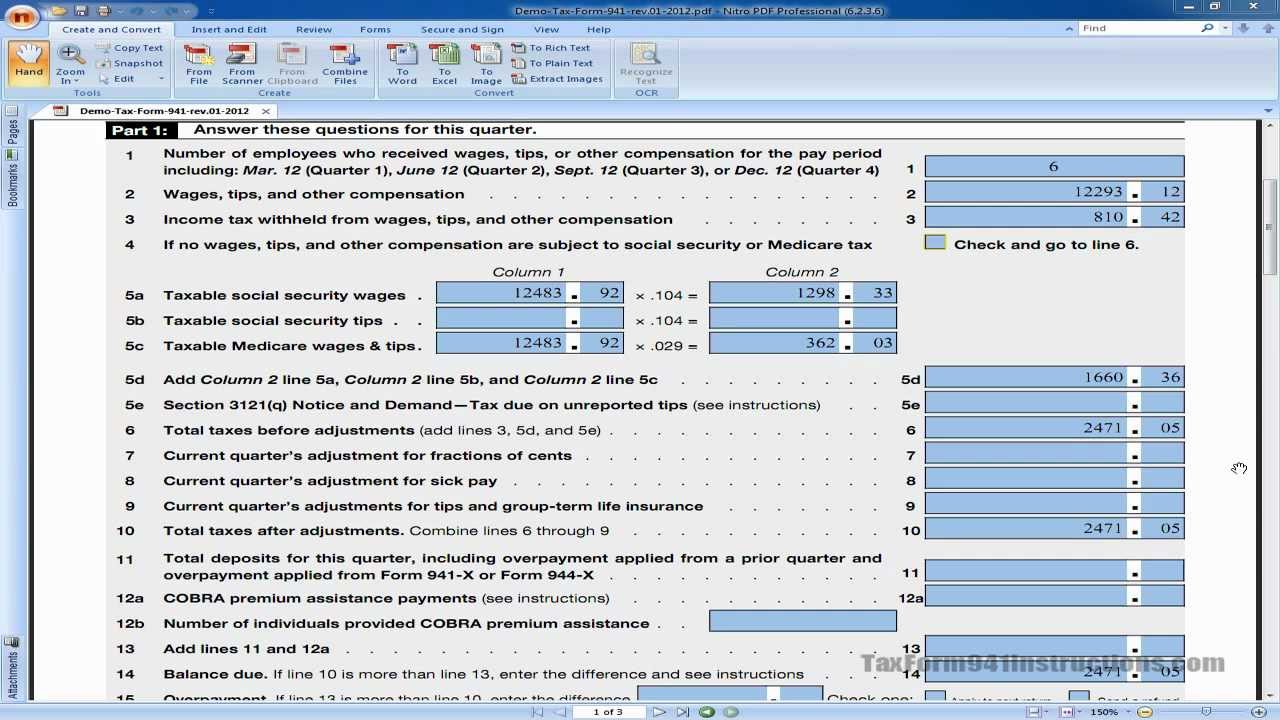Create PDF From File
Screen dimensions: 1280x720
point(199,64)
